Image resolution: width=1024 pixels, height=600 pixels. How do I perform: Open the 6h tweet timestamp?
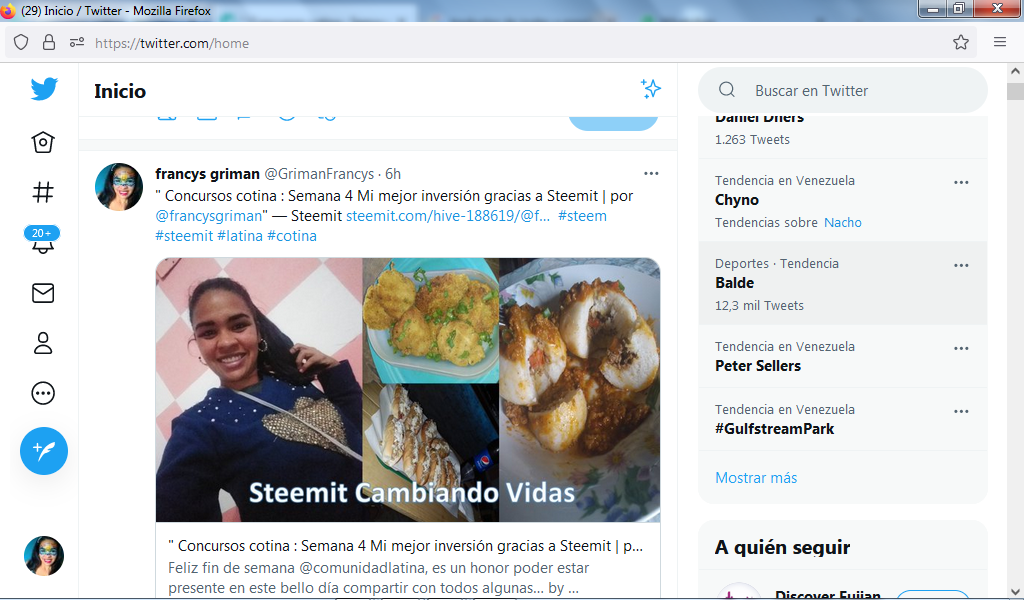tap(392, 174)
